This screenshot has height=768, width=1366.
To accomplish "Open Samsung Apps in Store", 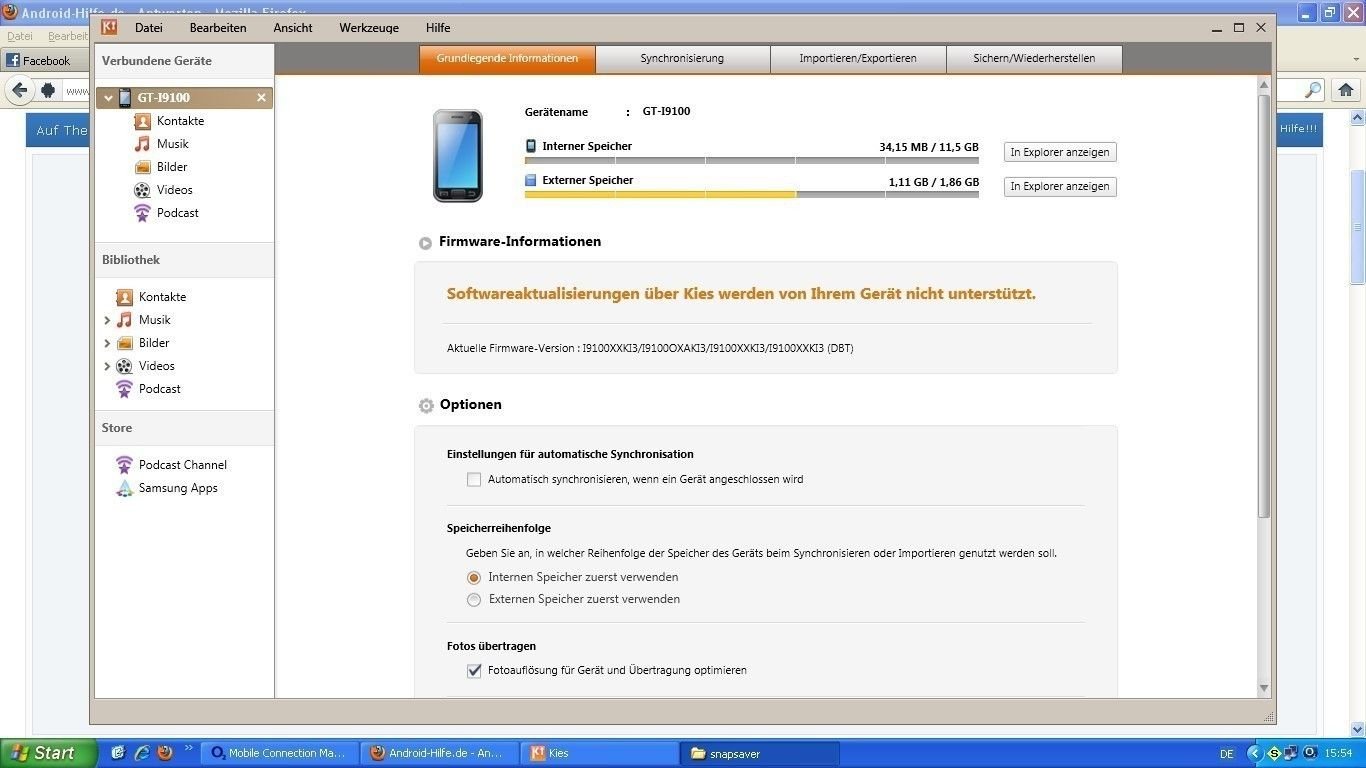I will point(167,488).
